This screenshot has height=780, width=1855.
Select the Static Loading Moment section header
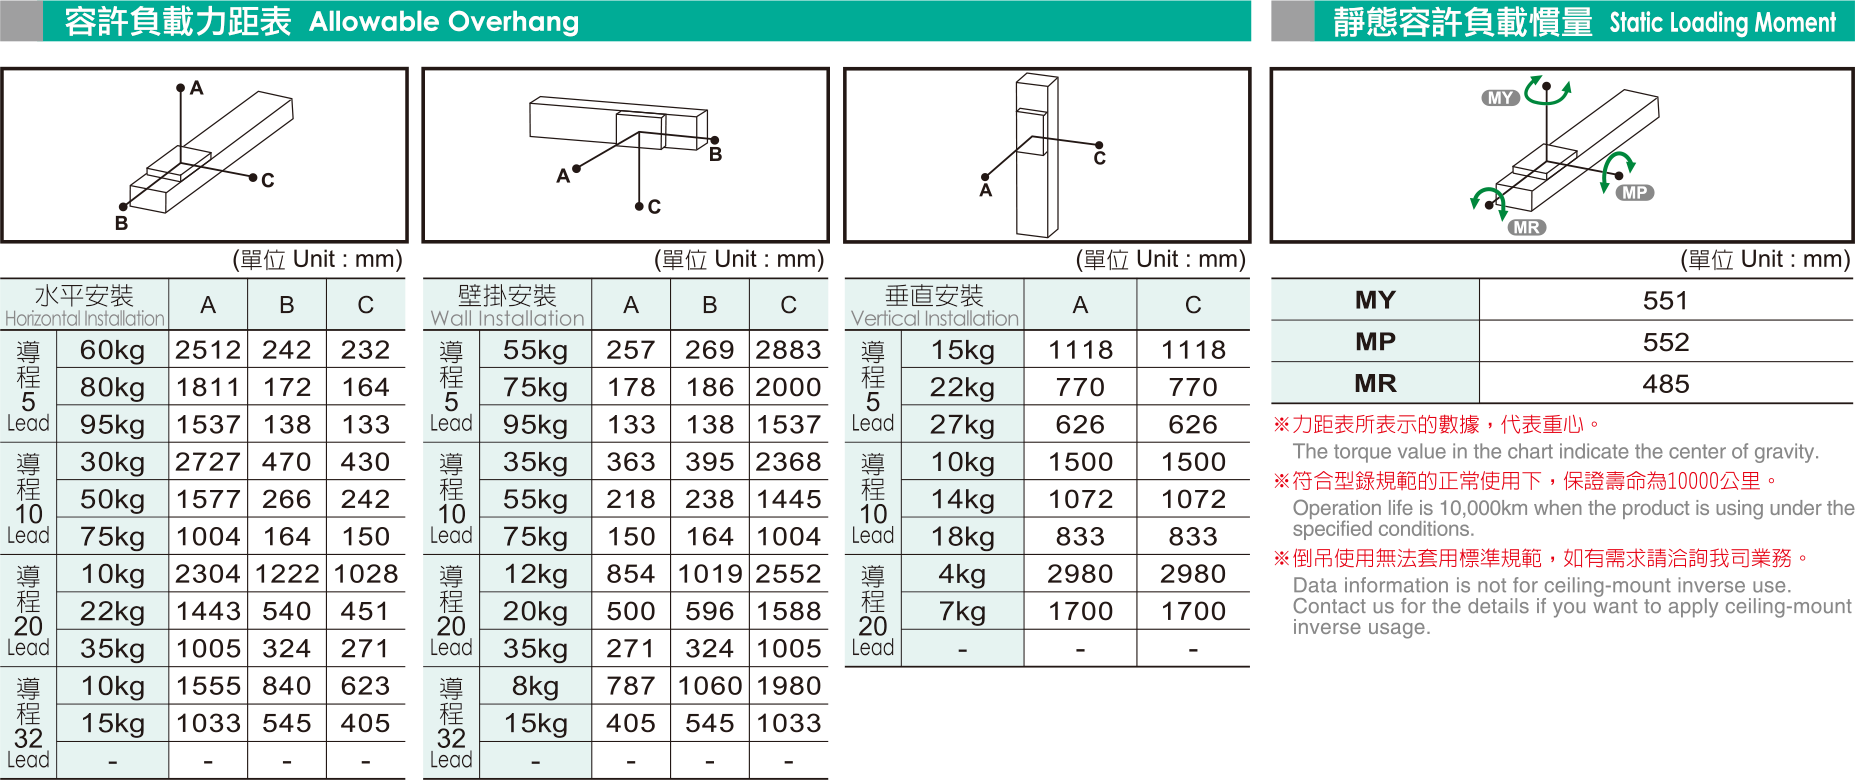(1583, 21)
